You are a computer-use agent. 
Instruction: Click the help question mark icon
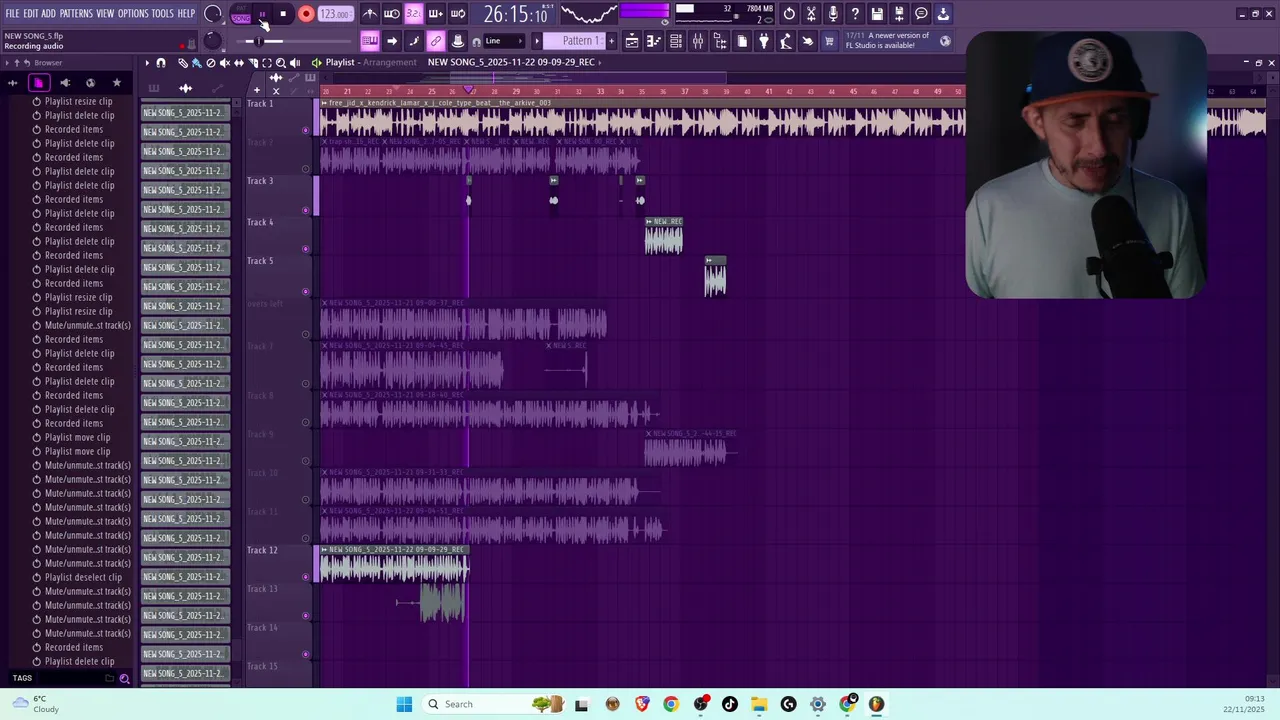[855, 14]
